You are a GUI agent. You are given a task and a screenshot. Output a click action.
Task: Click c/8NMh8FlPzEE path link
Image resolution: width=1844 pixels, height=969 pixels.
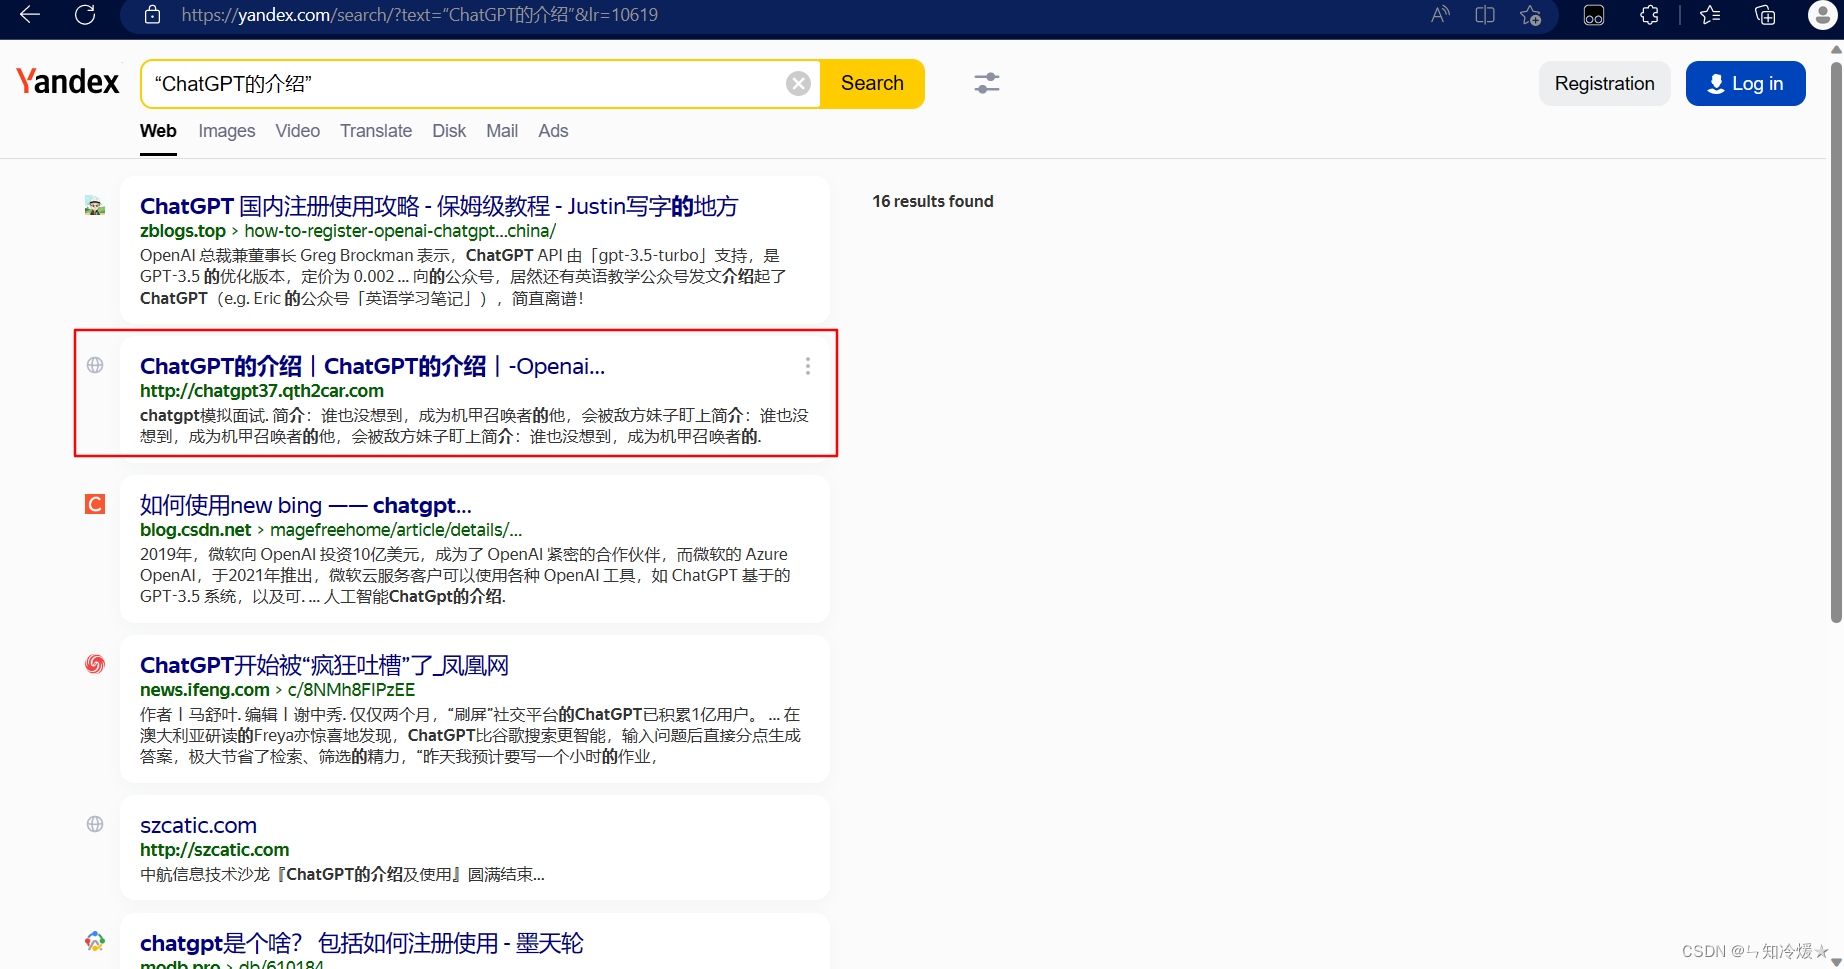point(351,690)
